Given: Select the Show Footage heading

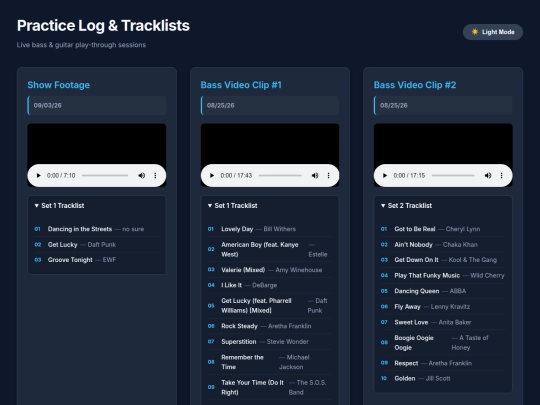Looking at the screenshot, I should [59, 85].
